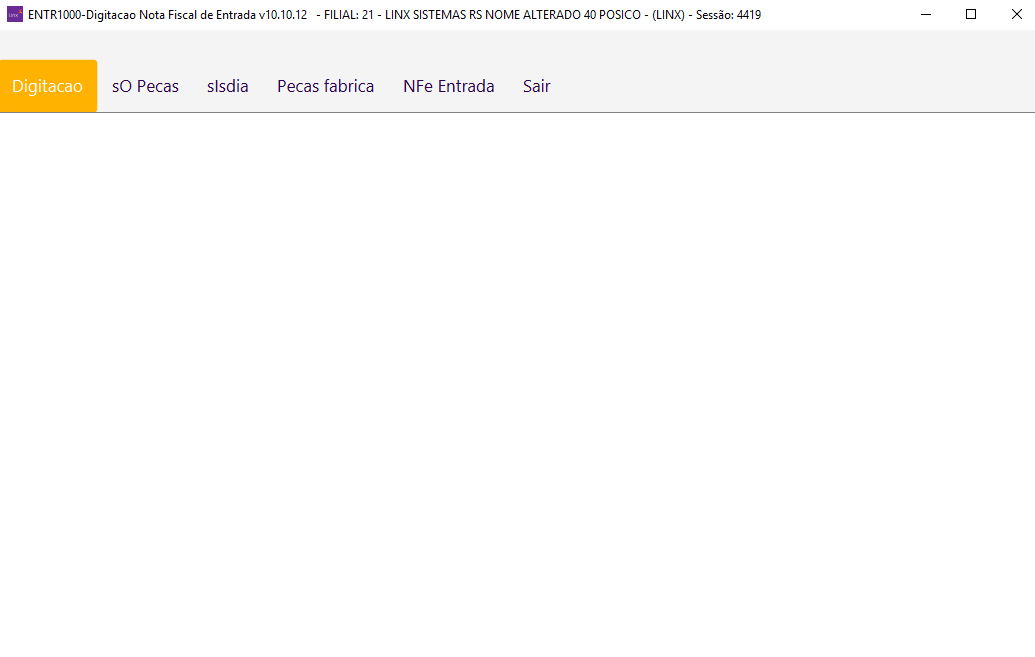Open the sIsdia menu item

(x=228, y=86)
